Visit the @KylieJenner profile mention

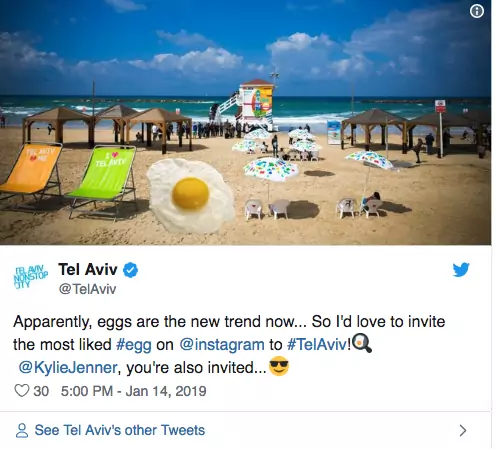click(x=68, y=367)
